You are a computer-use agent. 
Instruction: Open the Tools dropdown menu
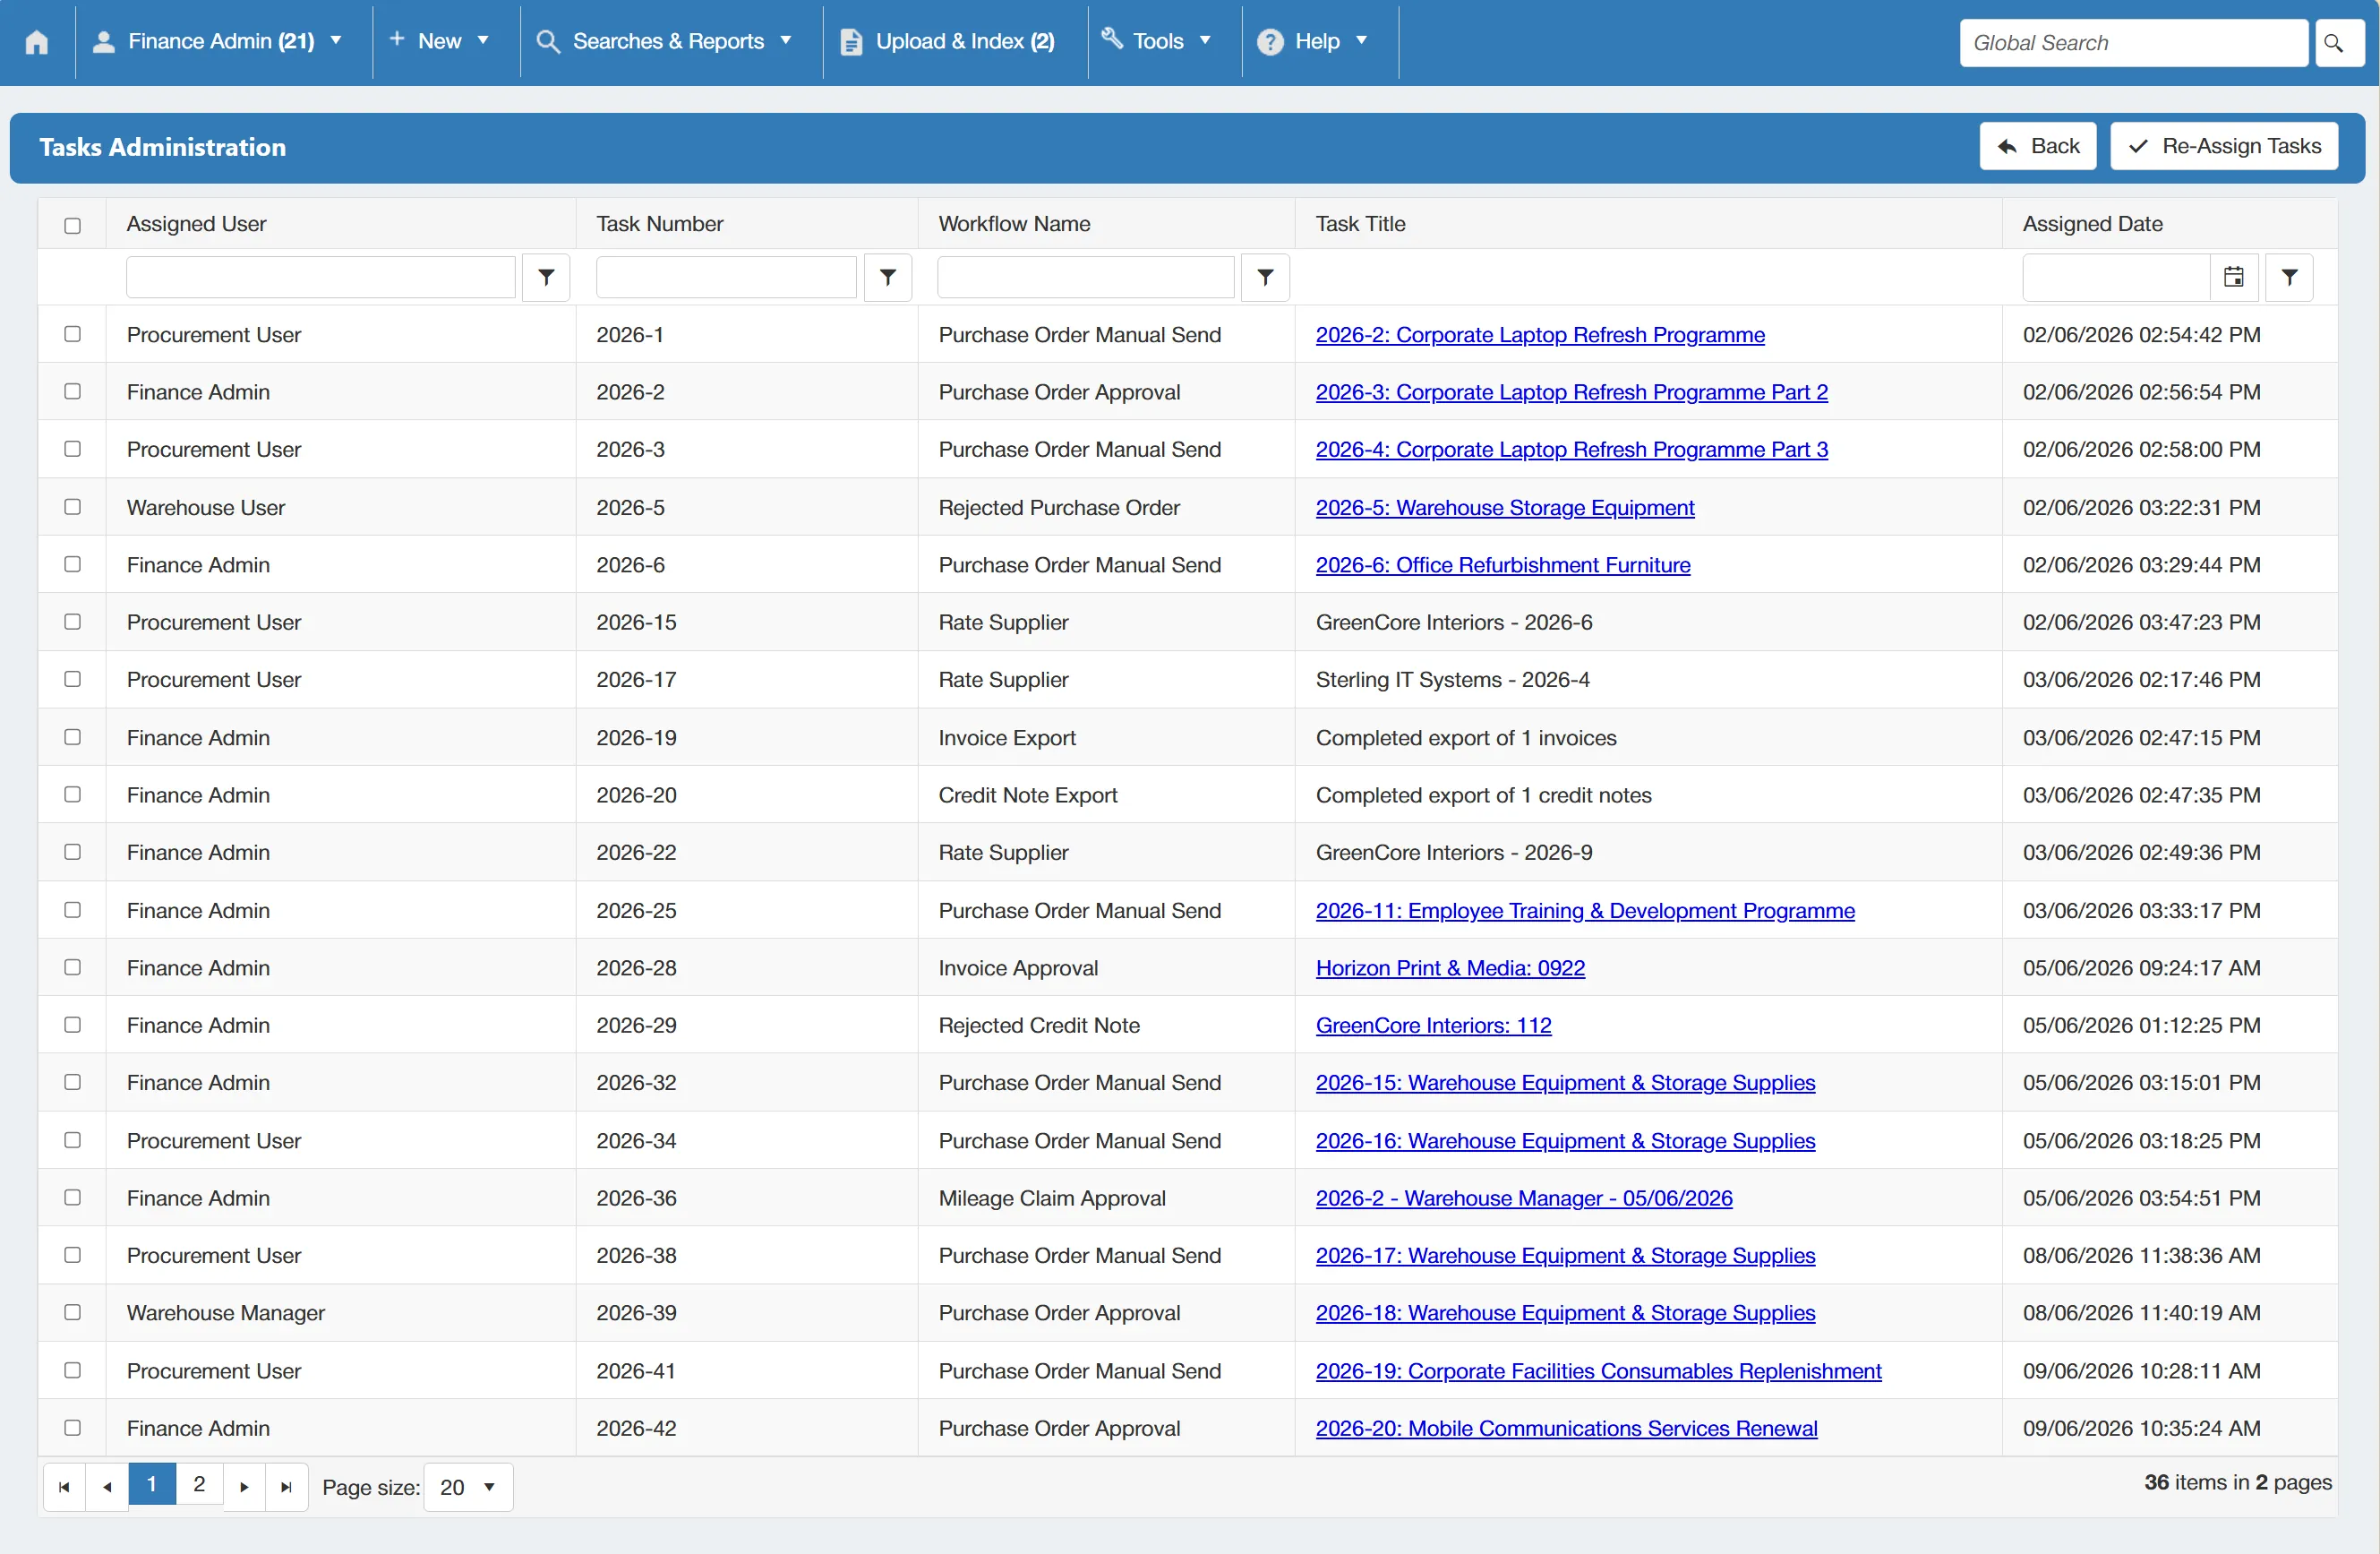pos(1157,42)
